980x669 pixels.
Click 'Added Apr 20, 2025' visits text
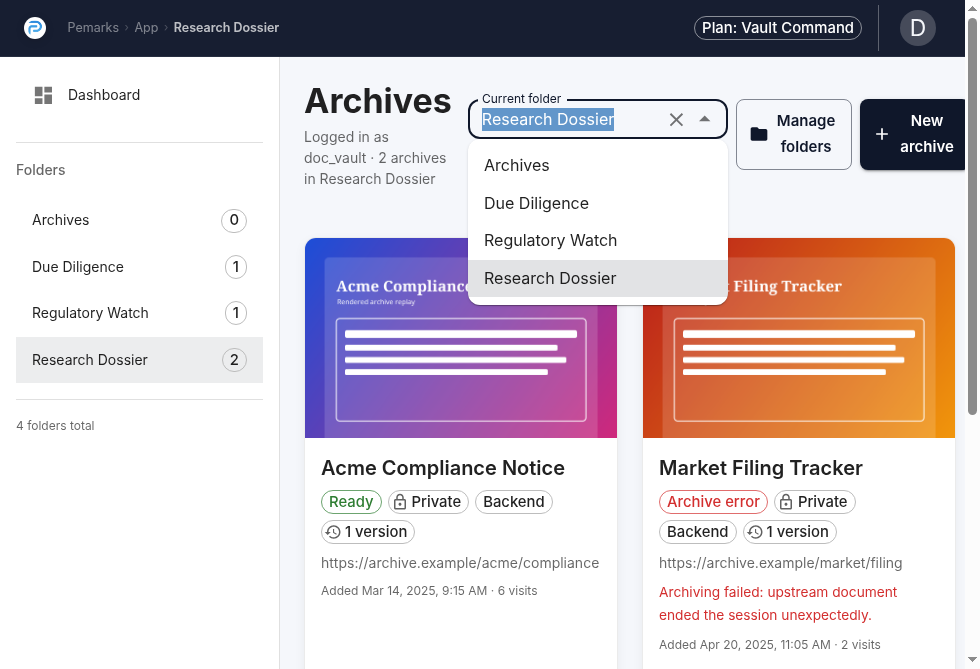pos(769,645)
